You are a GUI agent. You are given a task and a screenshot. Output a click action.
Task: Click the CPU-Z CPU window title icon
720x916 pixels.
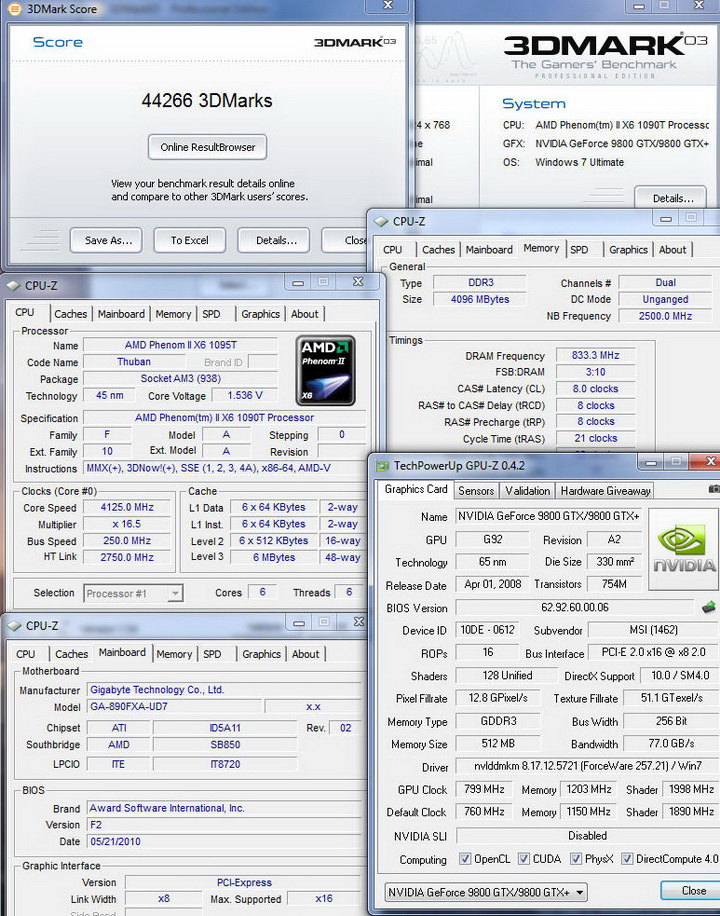[13, 286]
